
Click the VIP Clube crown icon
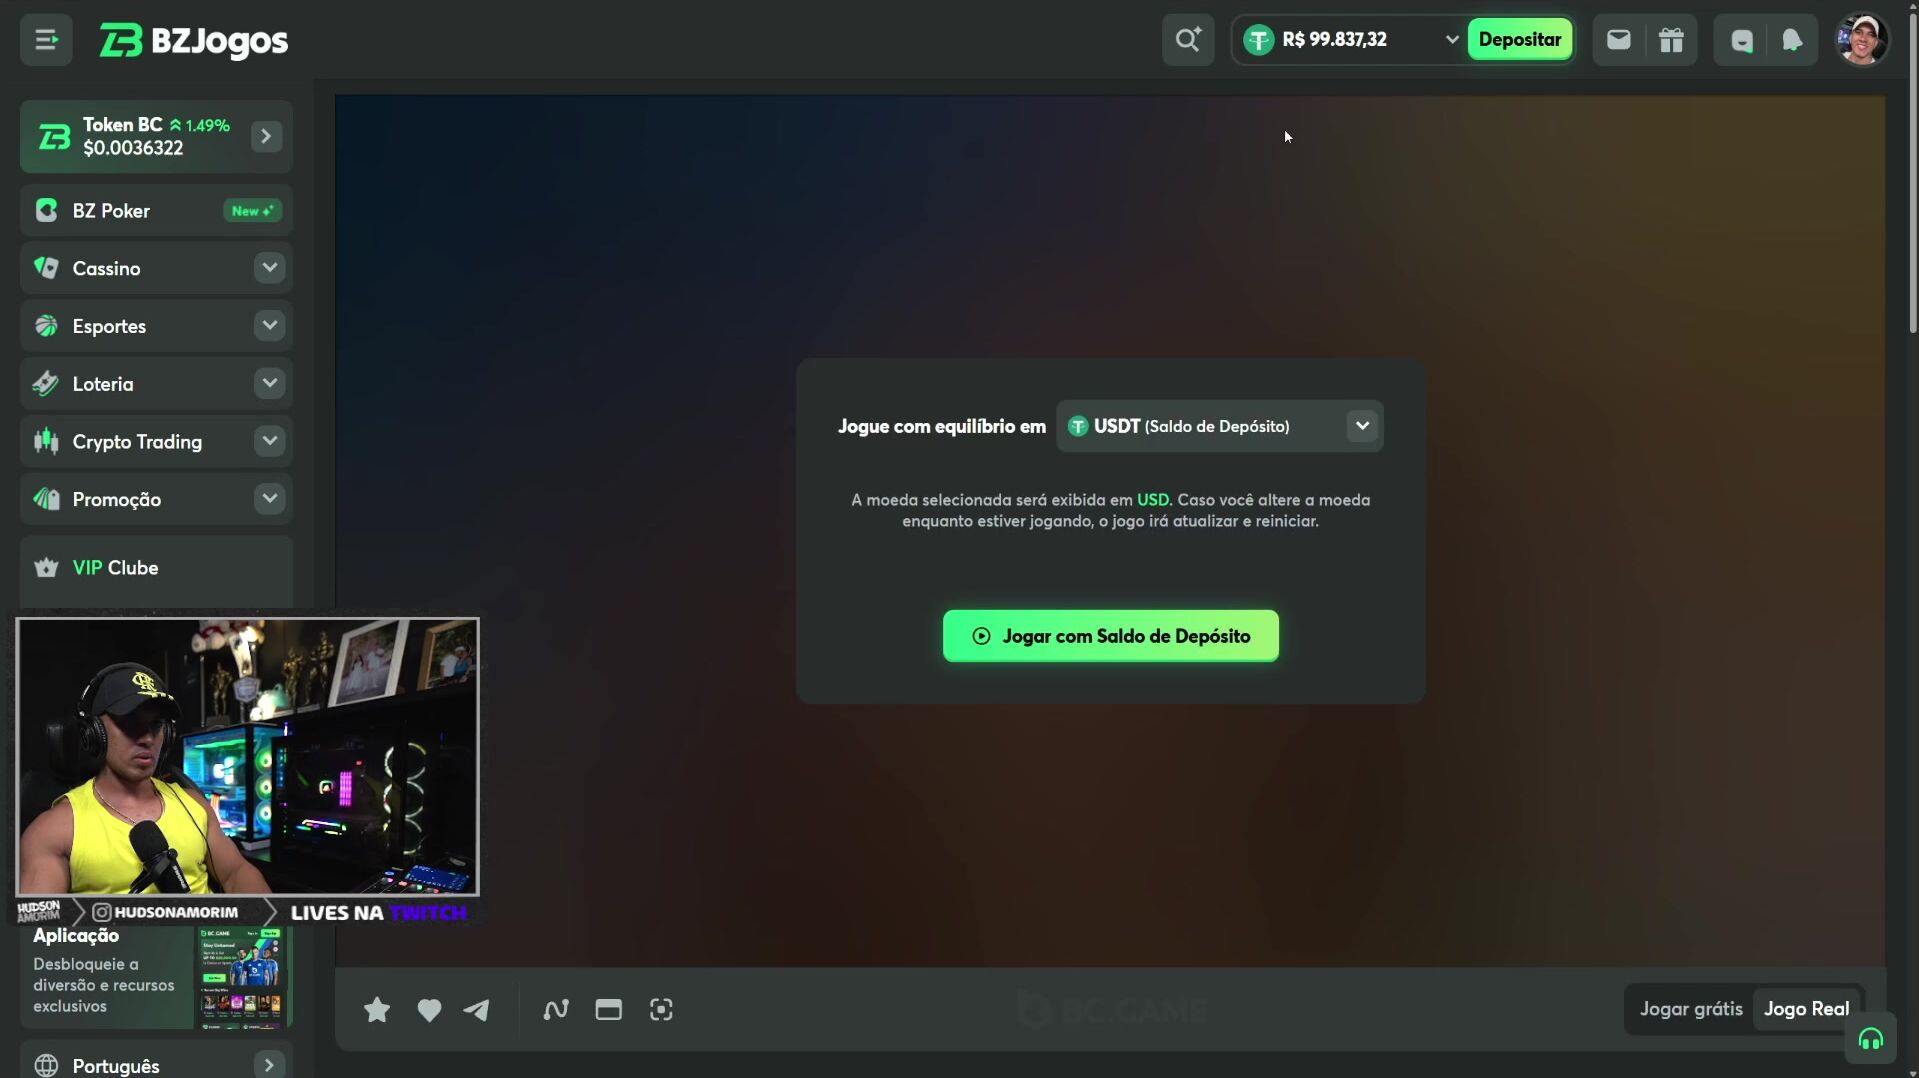(46, 568)
